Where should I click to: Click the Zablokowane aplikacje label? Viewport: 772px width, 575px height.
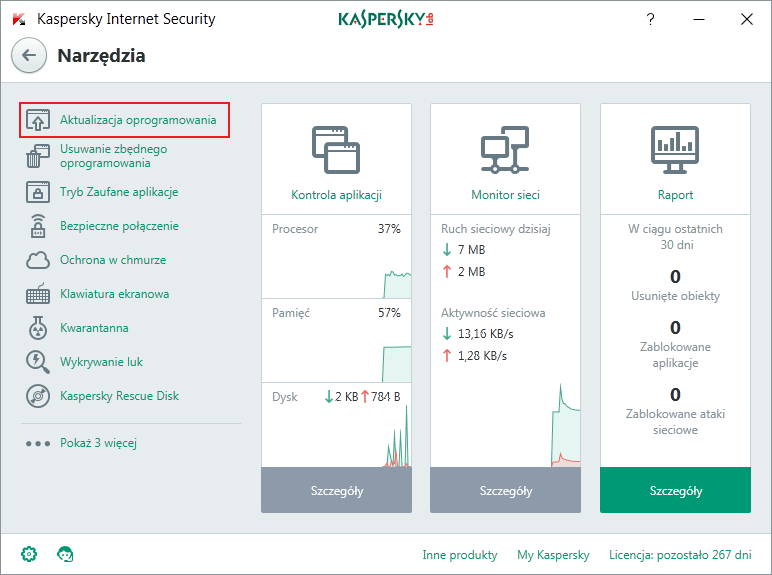675,355
